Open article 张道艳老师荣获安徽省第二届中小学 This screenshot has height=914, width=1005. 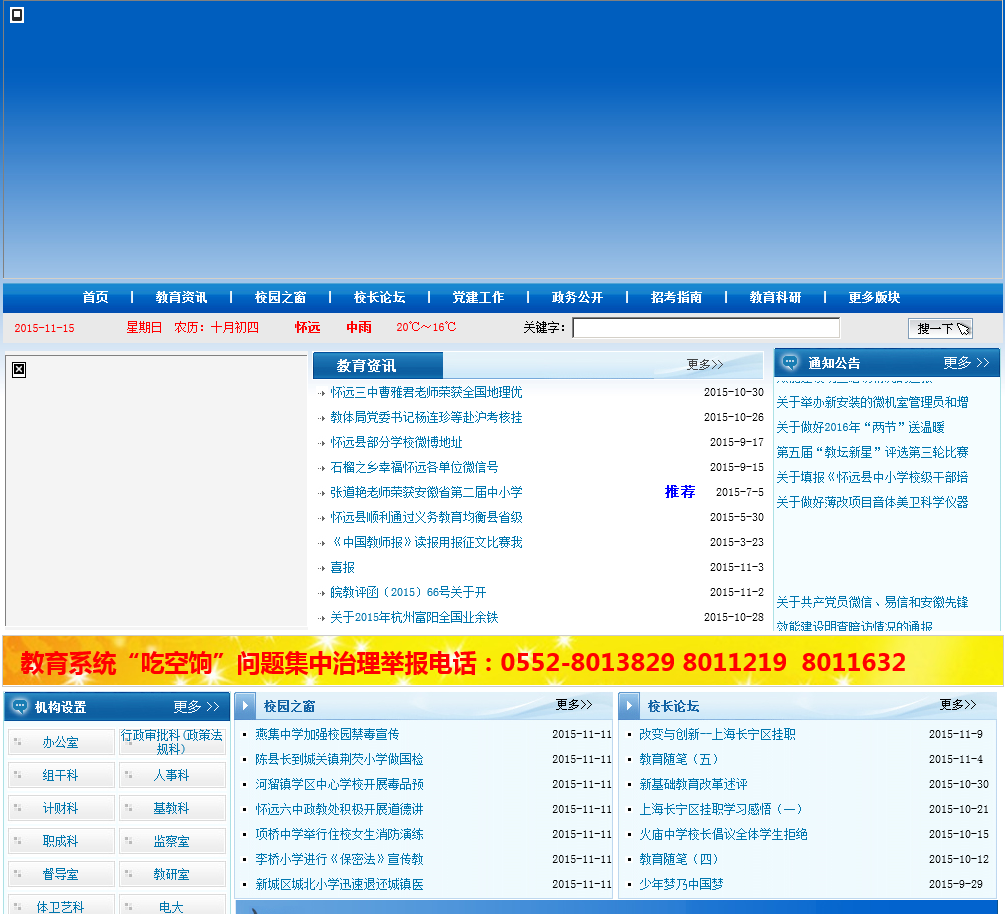pos(426,492)
